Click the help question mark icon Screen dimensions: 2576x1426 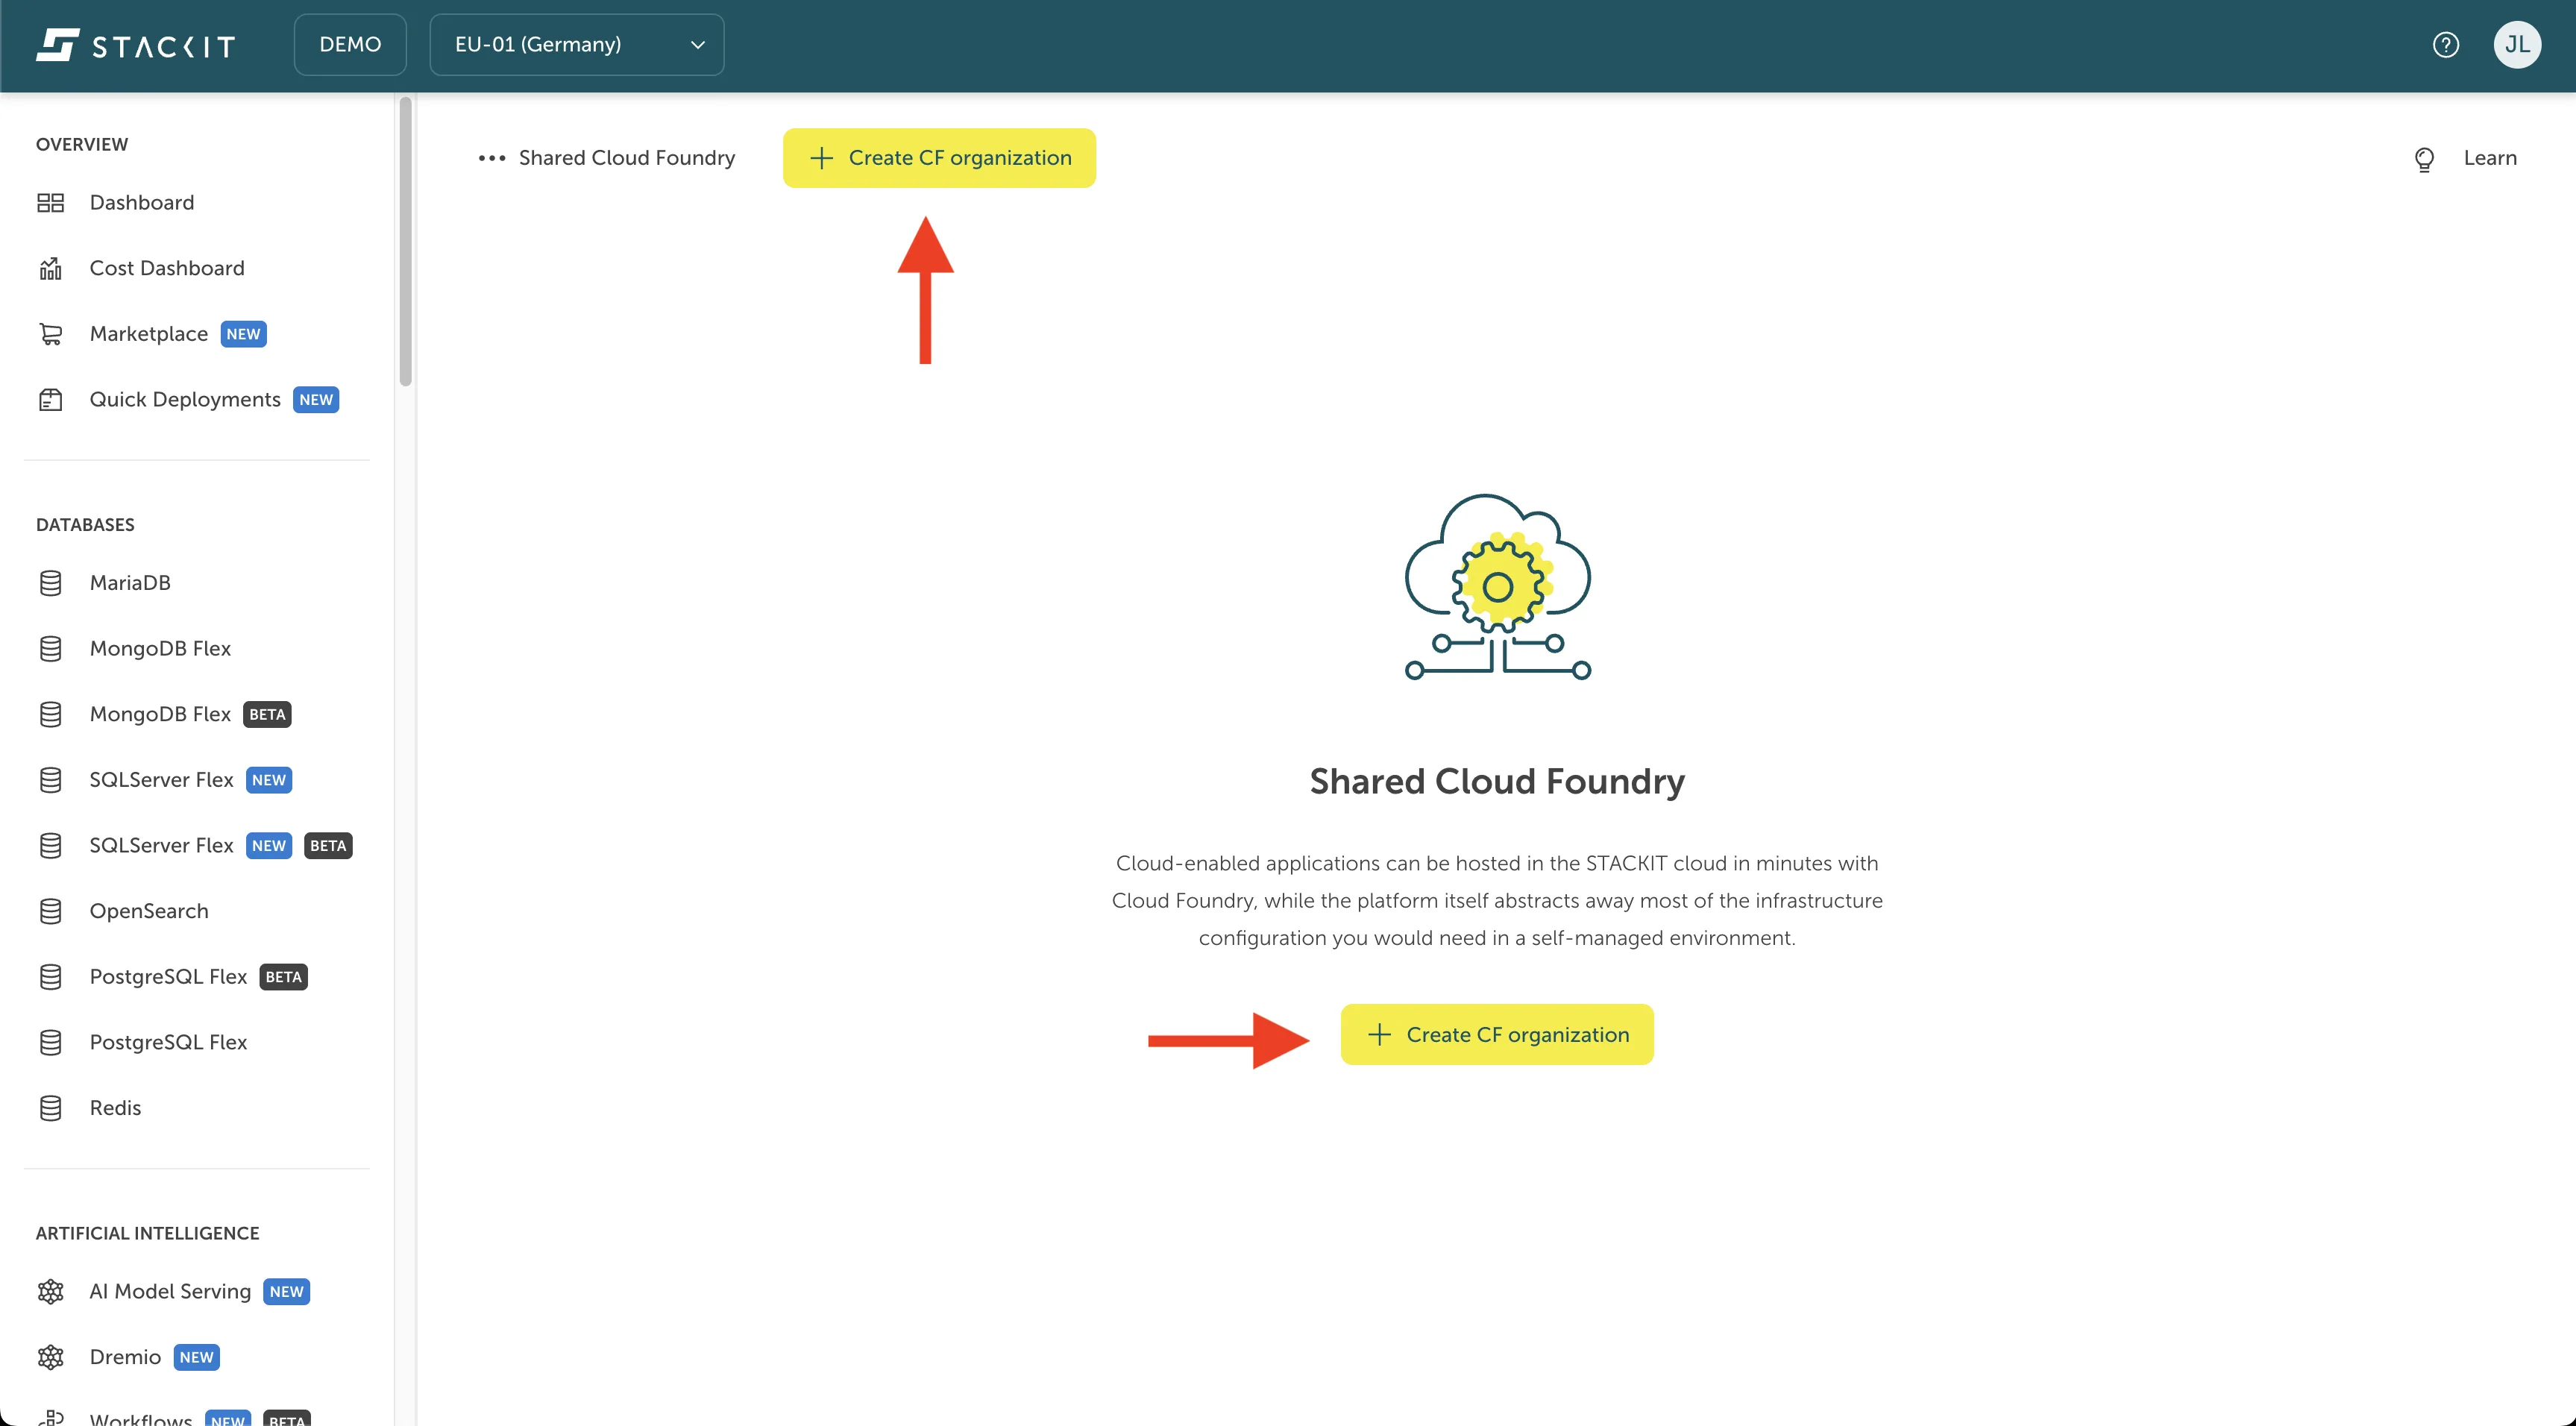(x=2446, y=44)
